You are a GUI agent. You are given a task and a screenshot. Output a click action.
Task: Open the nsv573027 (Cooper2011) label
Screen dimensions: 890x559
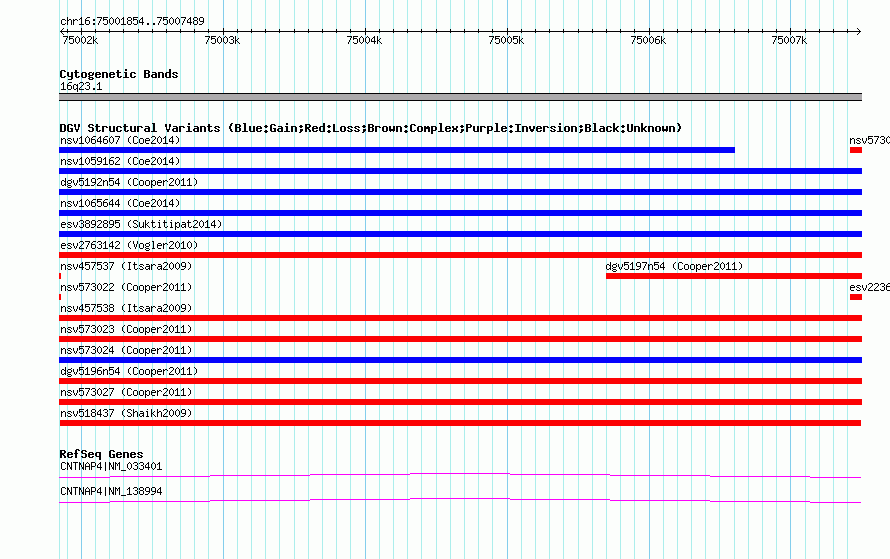tap(126, 392)
